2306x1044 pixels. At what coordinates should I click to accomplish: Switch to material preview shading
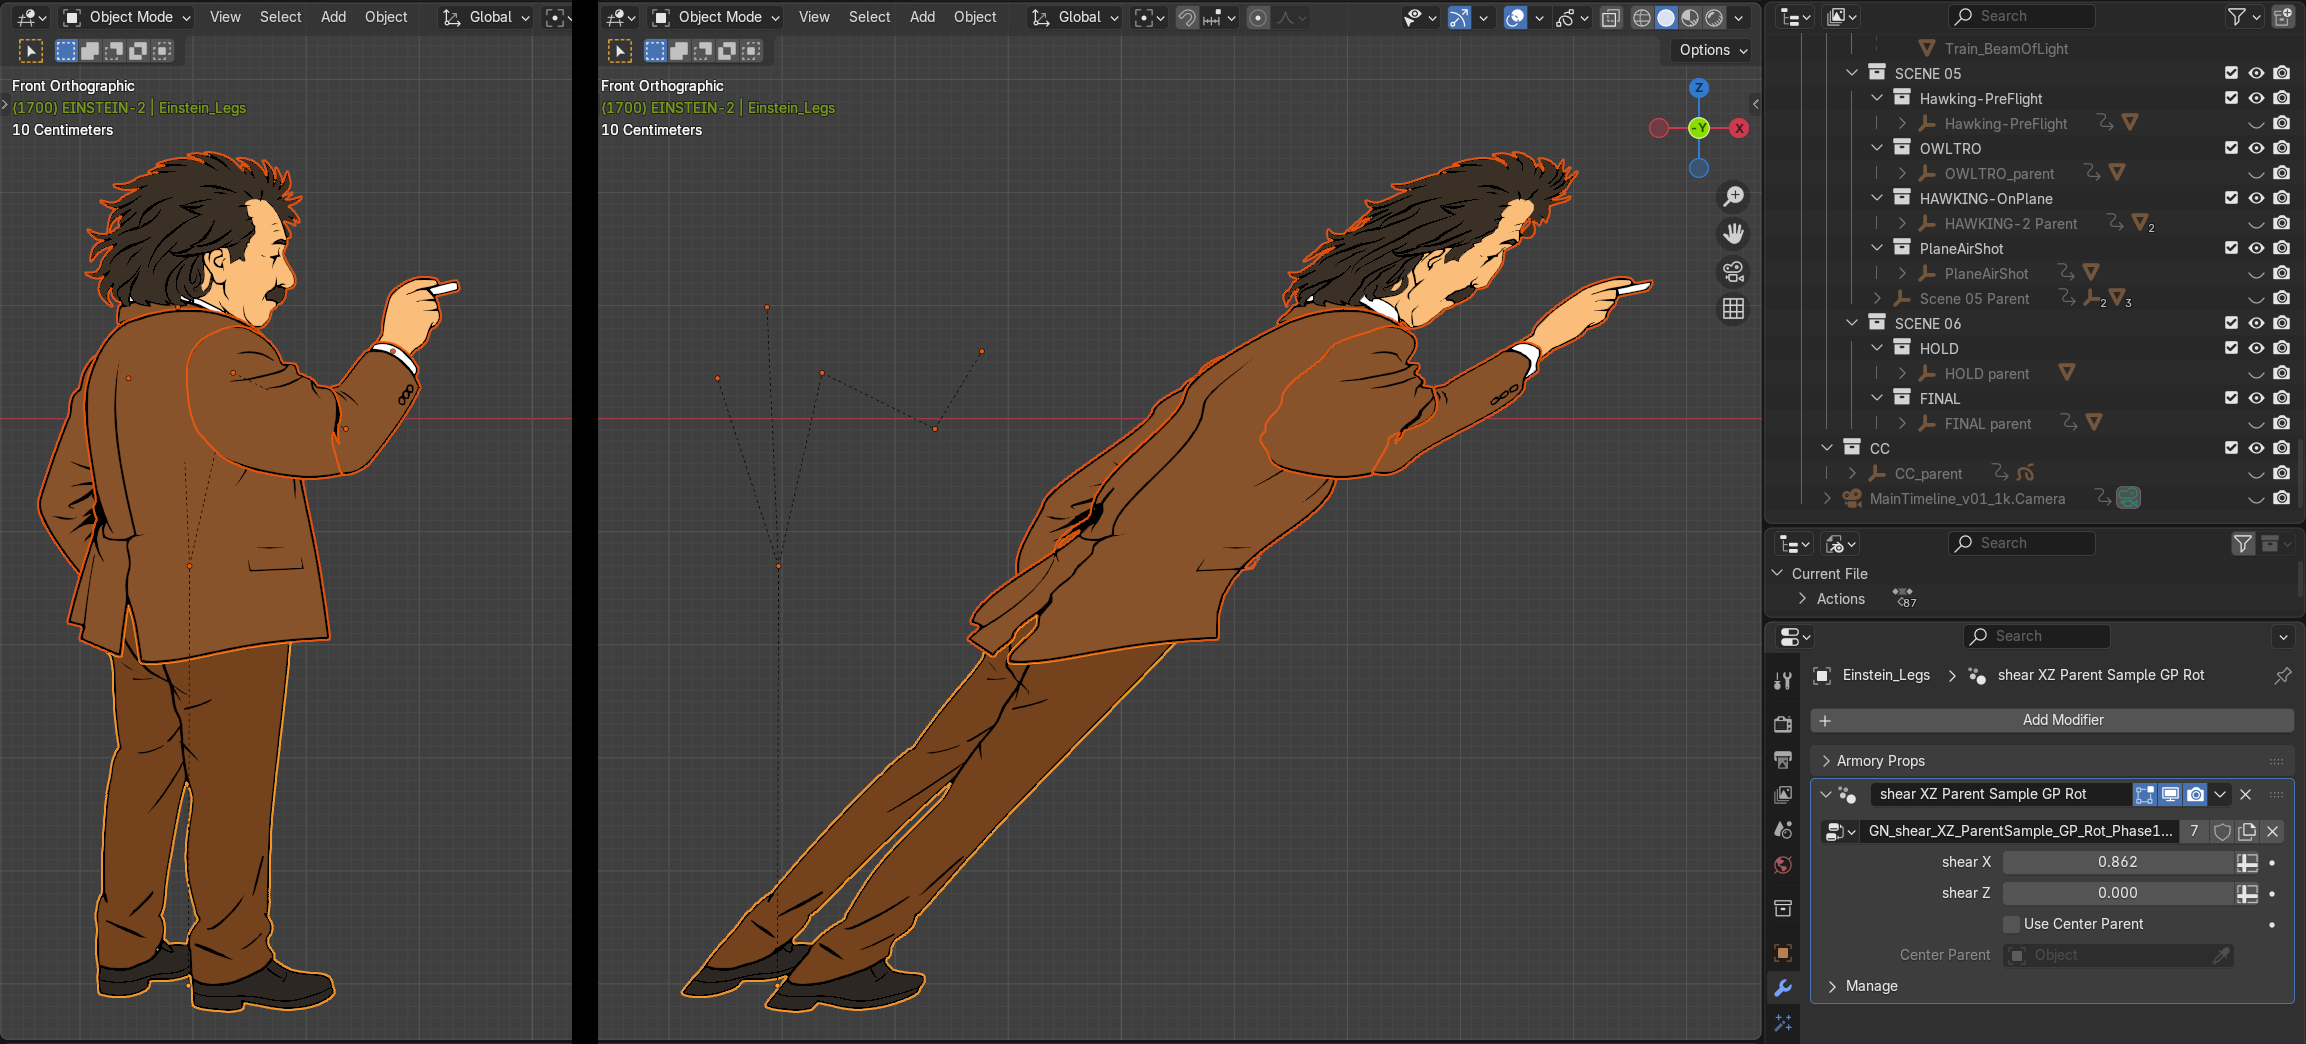(x=1690, y=18)
